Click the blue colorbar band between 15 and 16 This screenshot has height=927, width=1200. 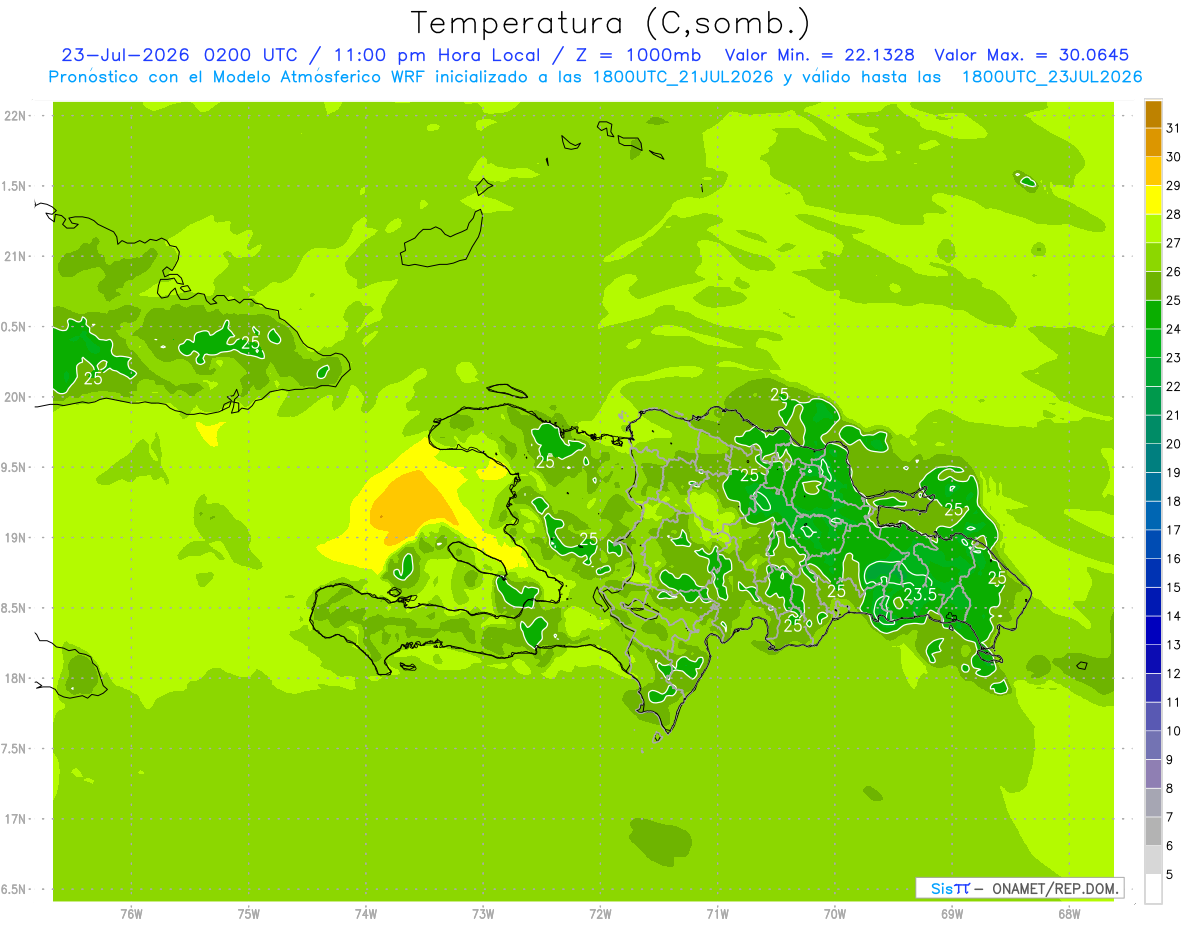pyautogui.click(x=1153, y=573)
